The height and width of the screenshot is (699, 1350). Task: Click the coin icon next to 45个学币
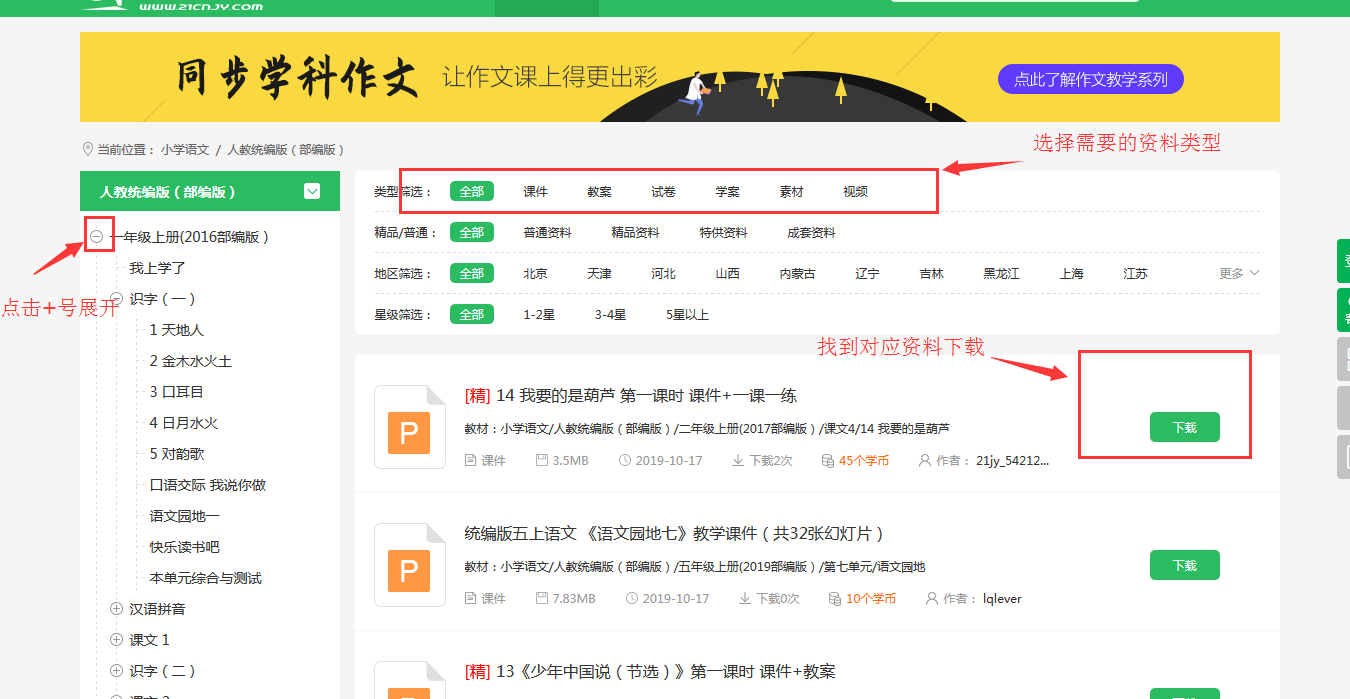click(x=827, y=461)
